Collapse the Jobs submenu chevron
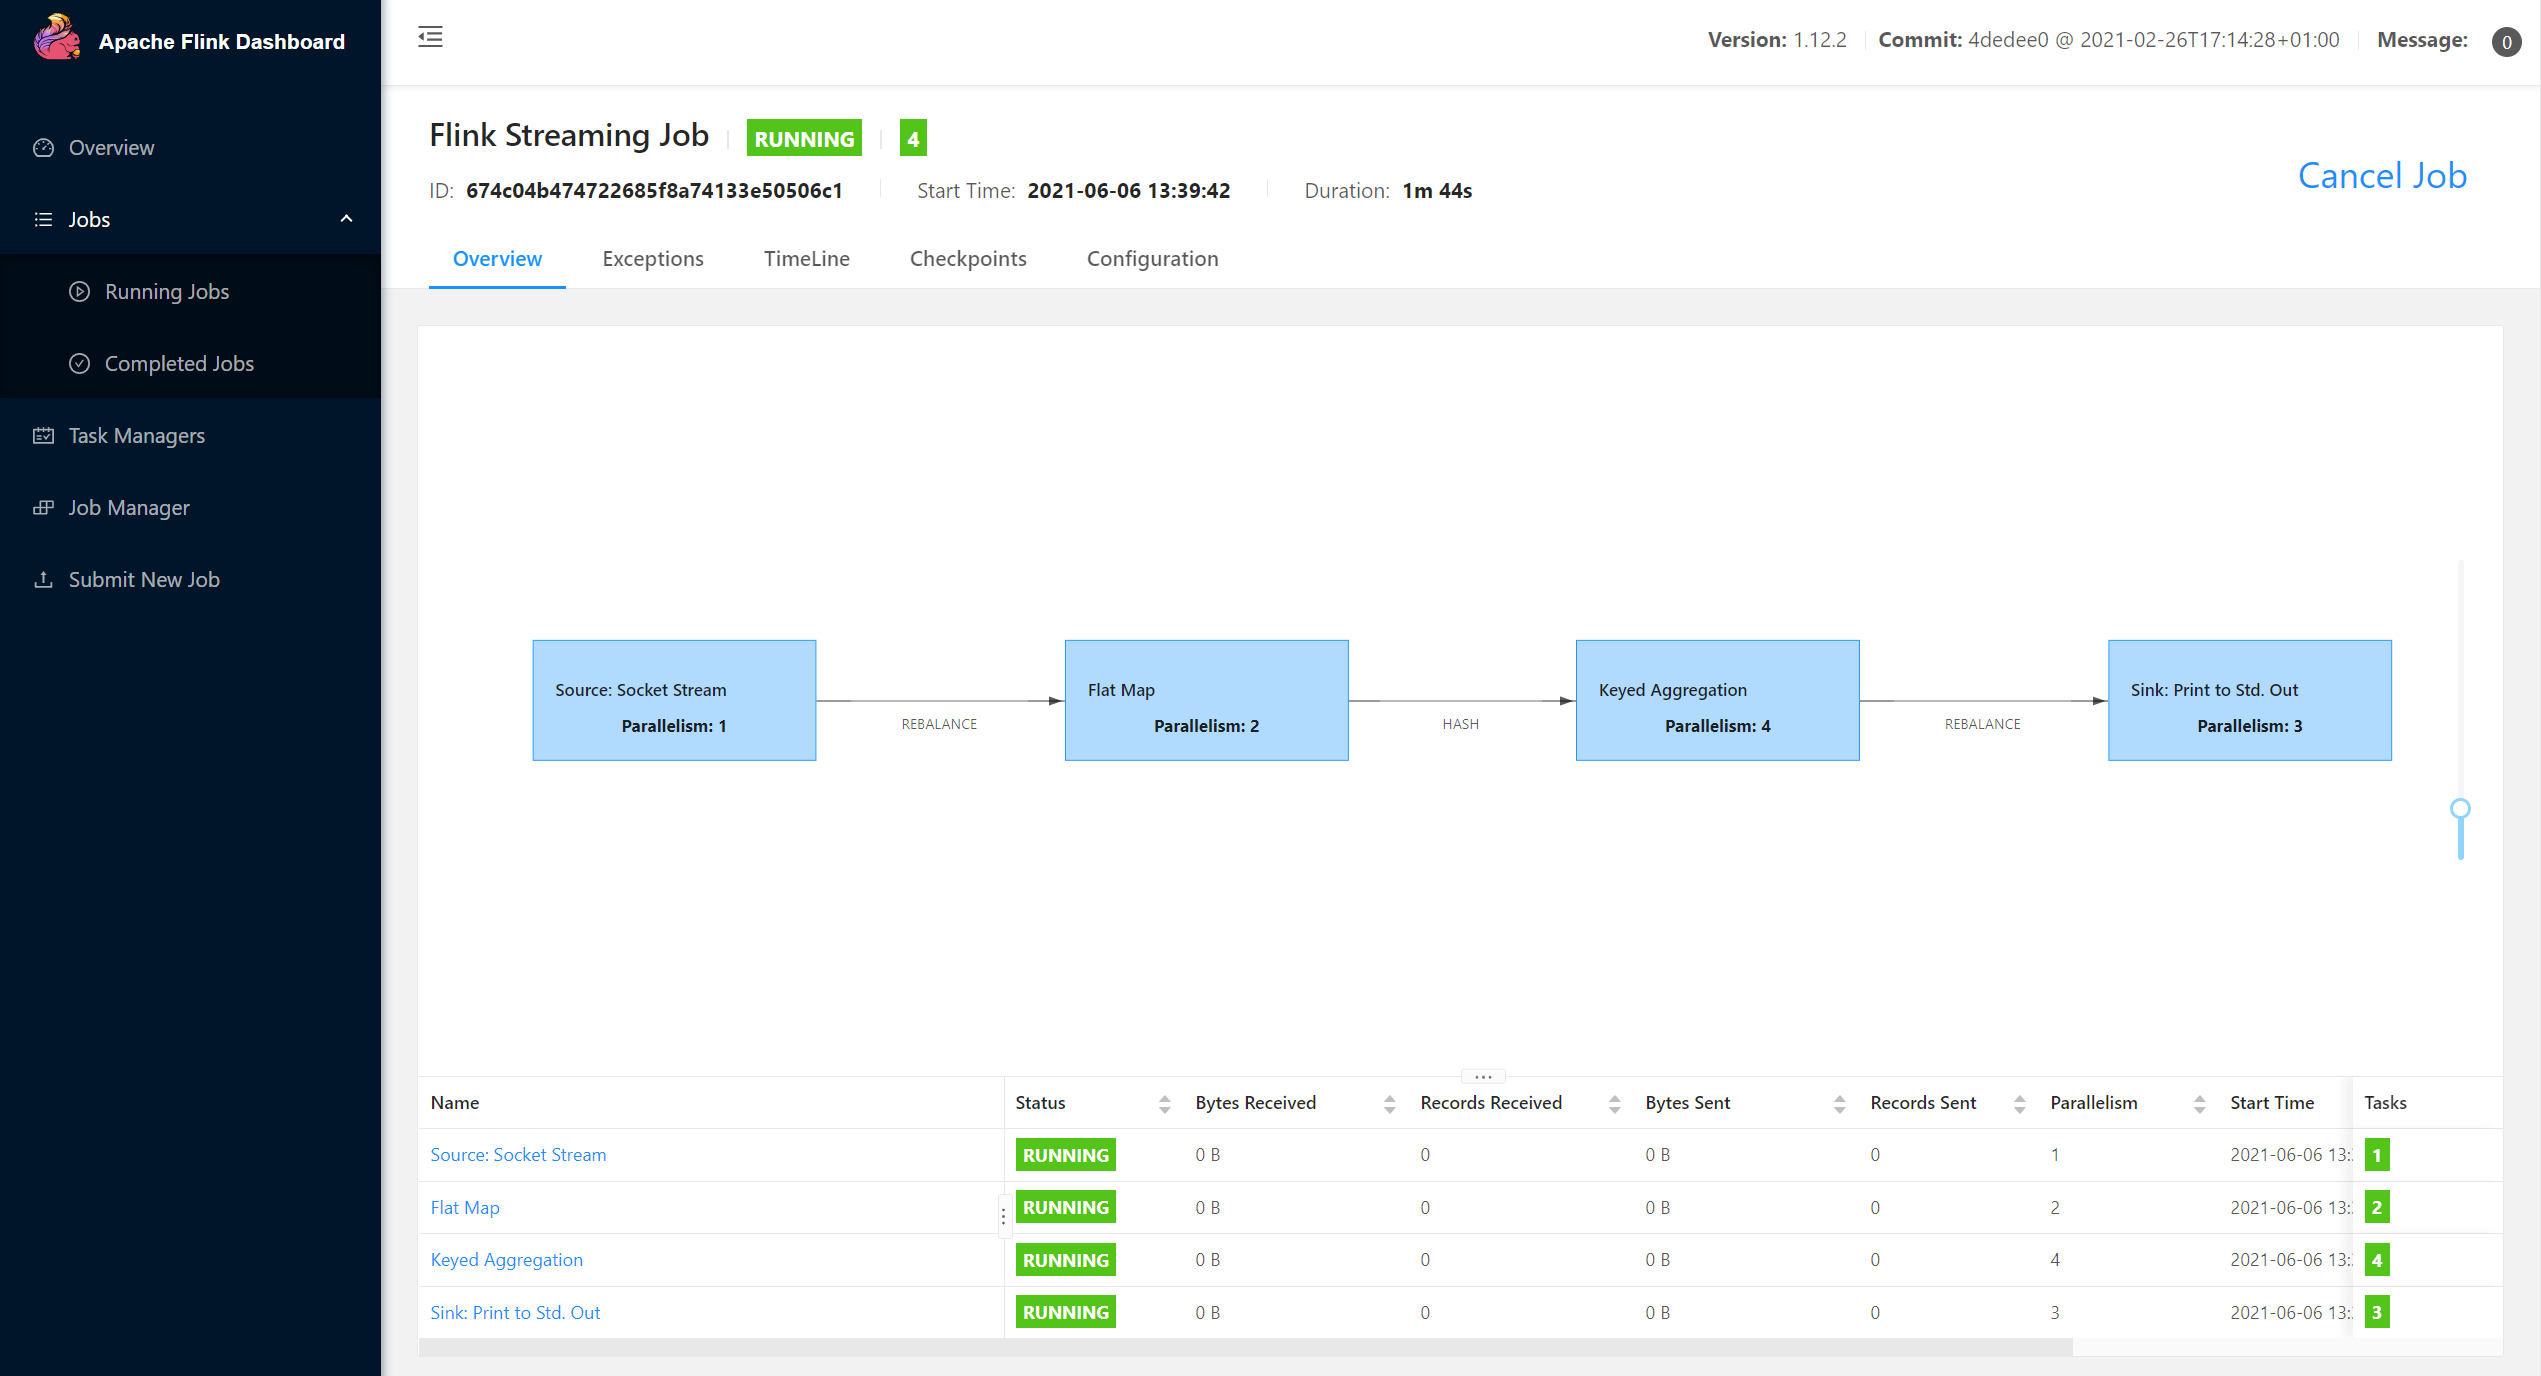This screenshot has width=2541, height=1376. (346, 219)
